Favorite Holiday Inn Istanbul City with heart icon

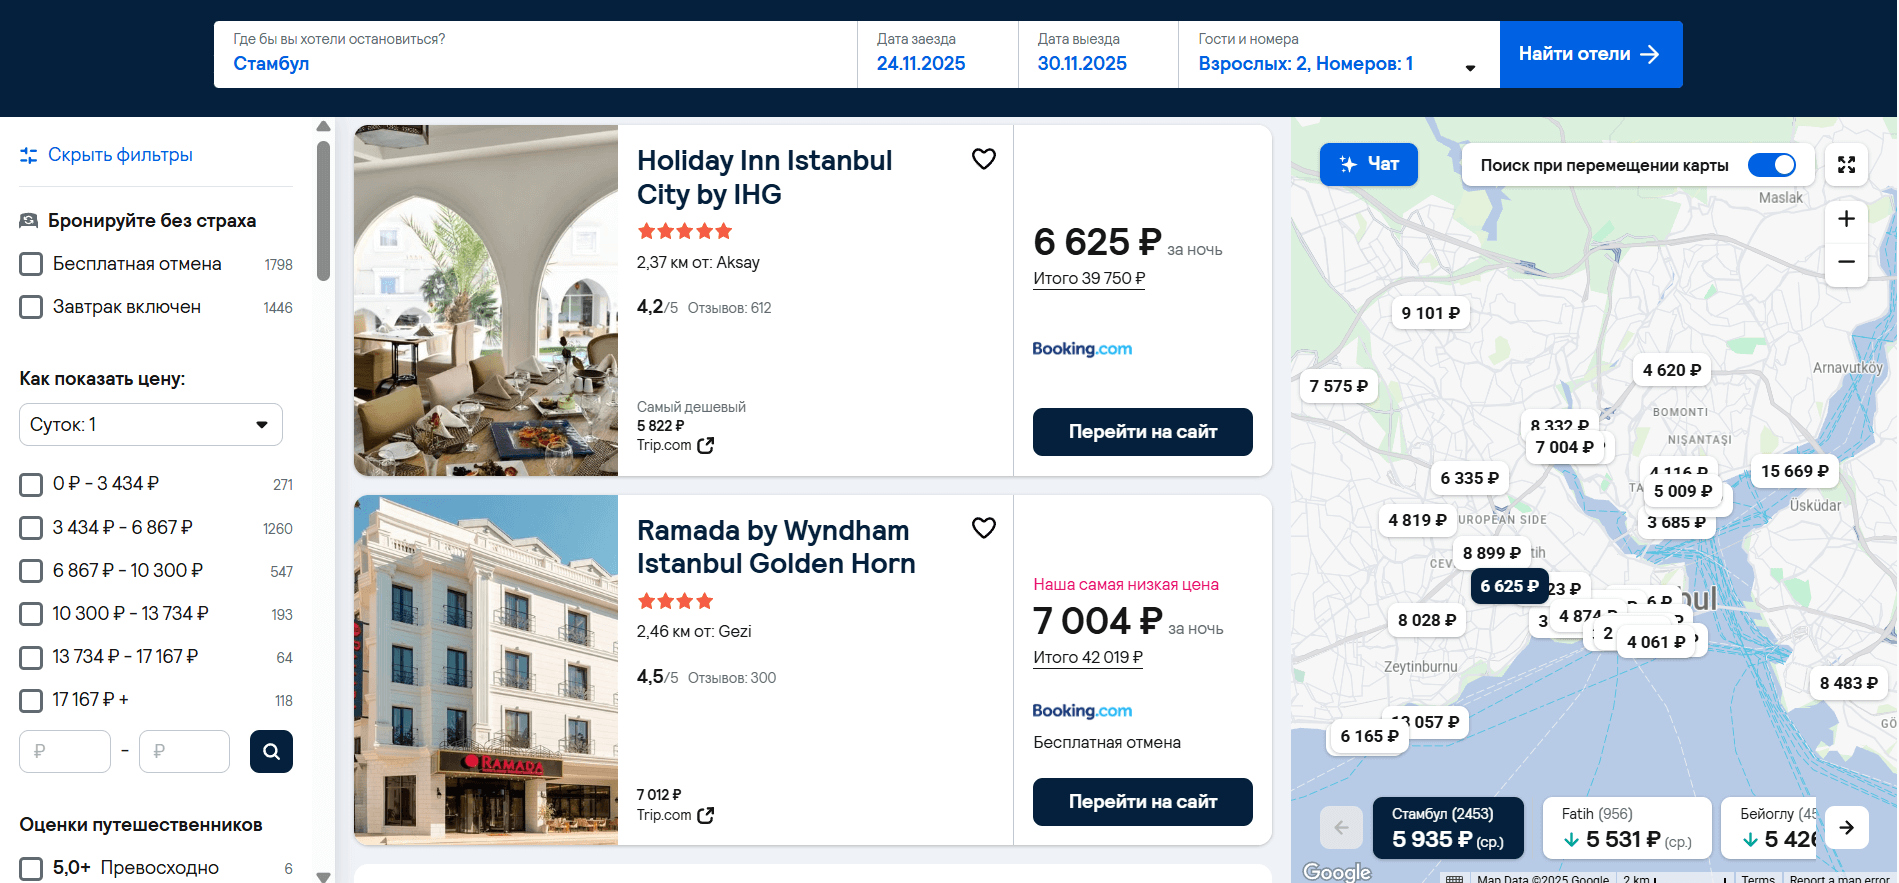[x=984, y=159]
